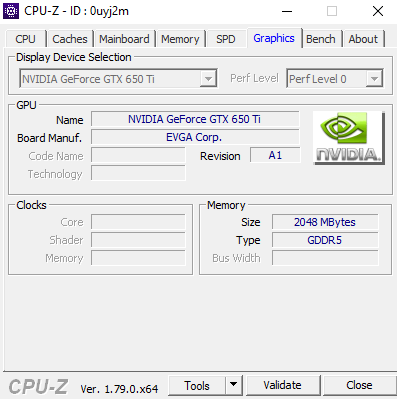Click the Ver. 1.79.0.x64 version text
The image size is (397, 399).
[119, 389]
